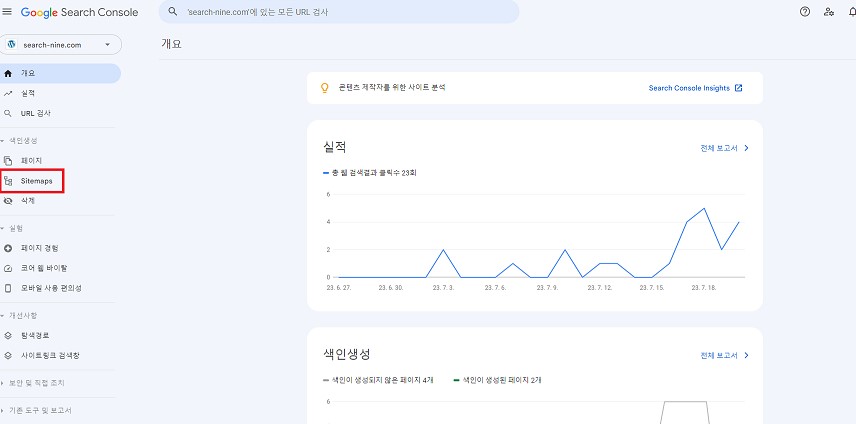Click the chevron arrow in 실적 card header
Image resolution: width=856 pixels, height=424 pixels.
[746, 148]
